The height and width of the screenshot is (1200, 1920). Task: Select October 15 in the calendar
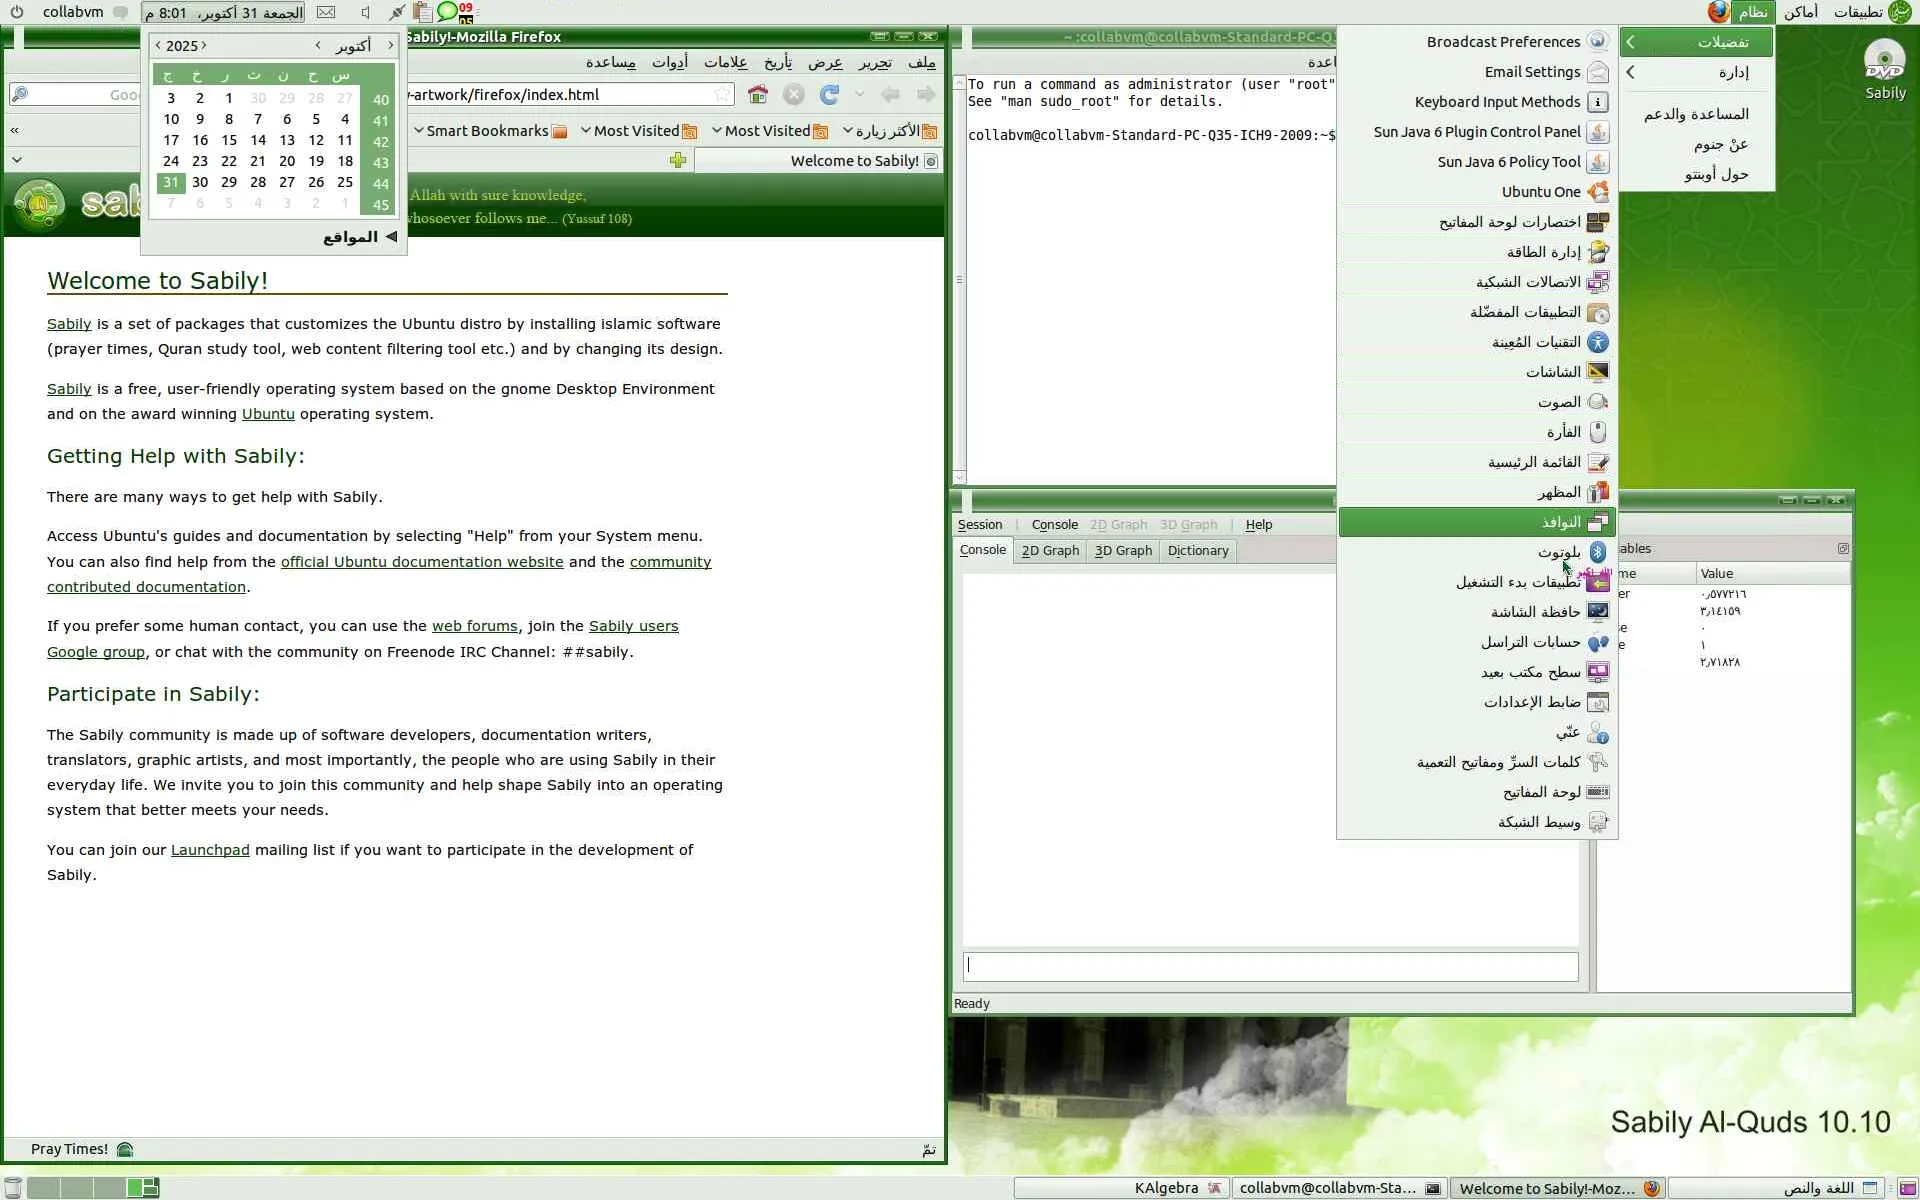pos(229,140)
